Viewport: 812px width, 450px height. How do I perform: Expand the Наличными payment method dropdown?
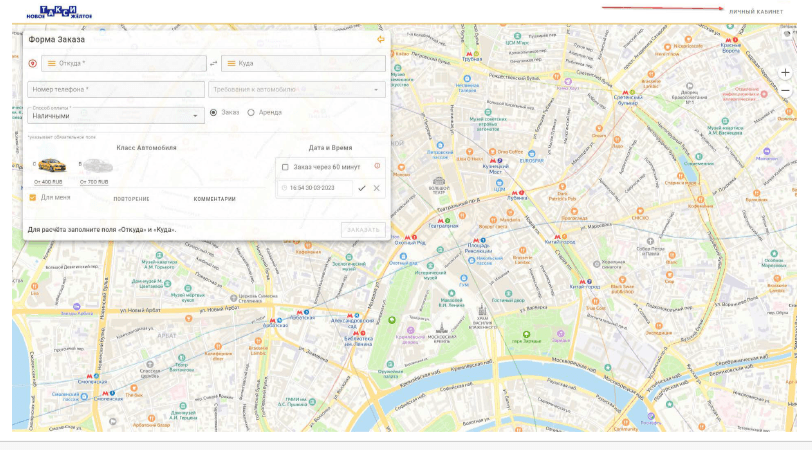tap(115, 115)
